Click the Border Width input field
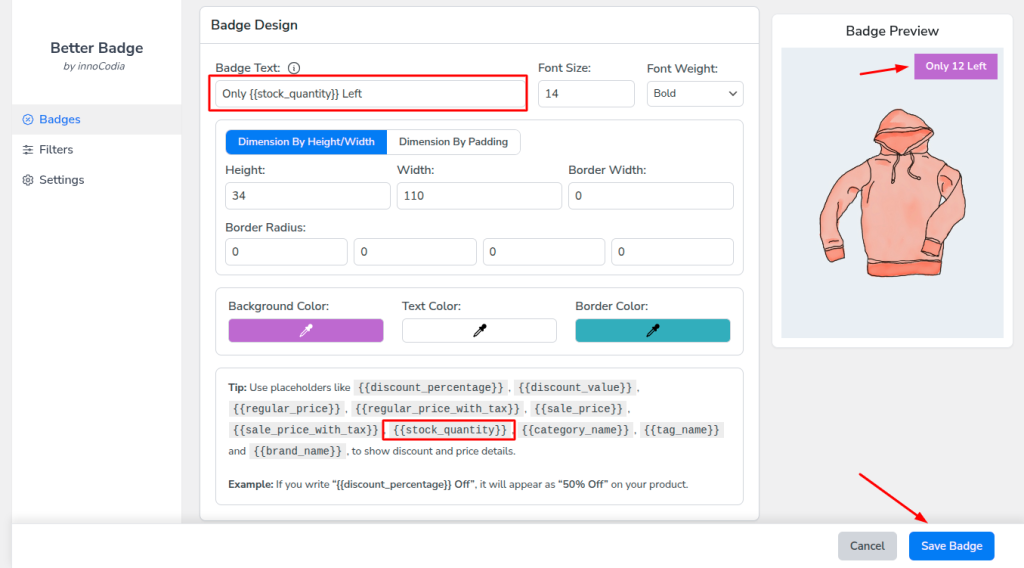 pyautogui.click(x=651, y=196)
